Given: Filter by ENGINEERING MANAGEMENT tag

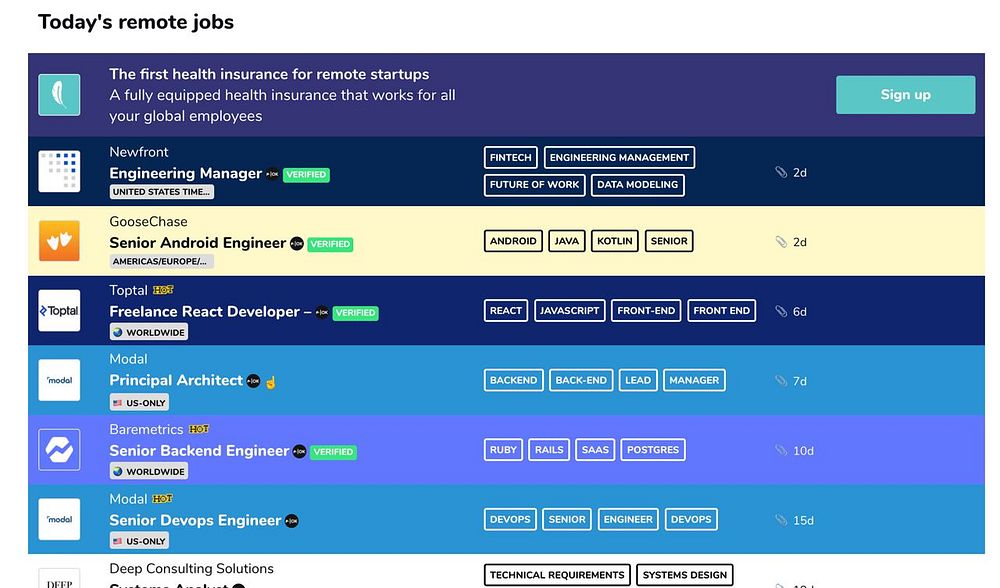Looking at the screenshot, I should pos(619,158).
